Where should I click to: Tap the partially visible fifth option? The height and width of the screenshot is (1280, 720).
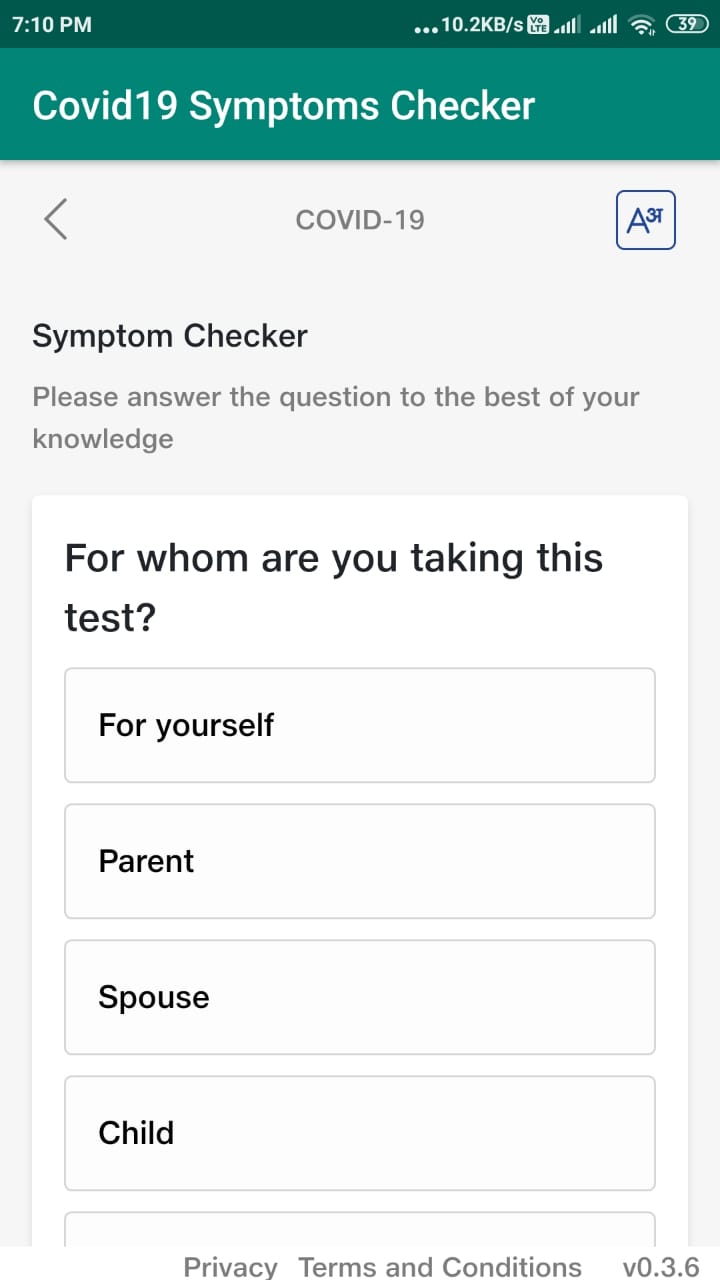pyautogui.click(x=360, y=1230)
